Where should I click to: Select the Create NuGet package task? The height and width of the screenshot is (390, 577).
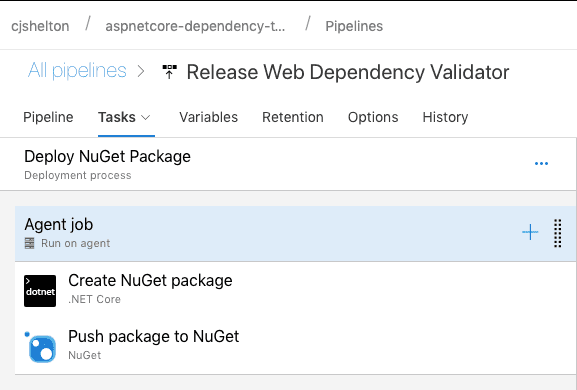click(x=295, y=290)
